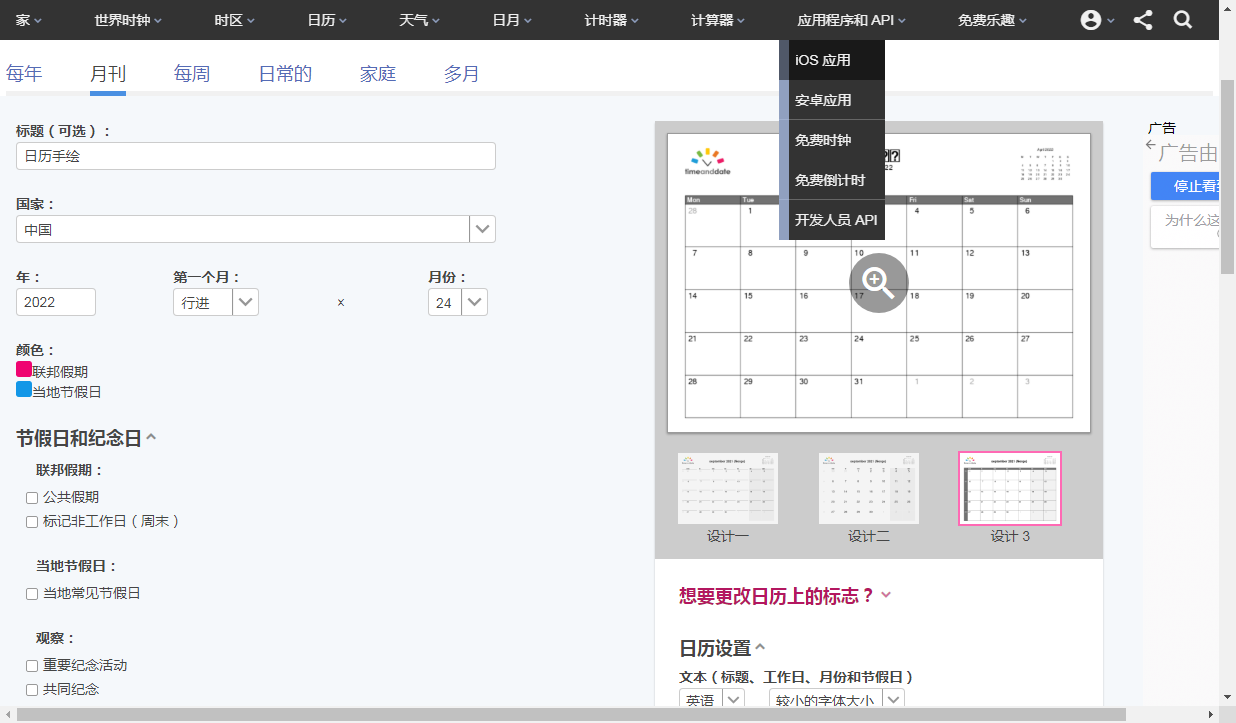
Task: Click the 为什么这 ad link
Action: click(x=1185, y=227)
